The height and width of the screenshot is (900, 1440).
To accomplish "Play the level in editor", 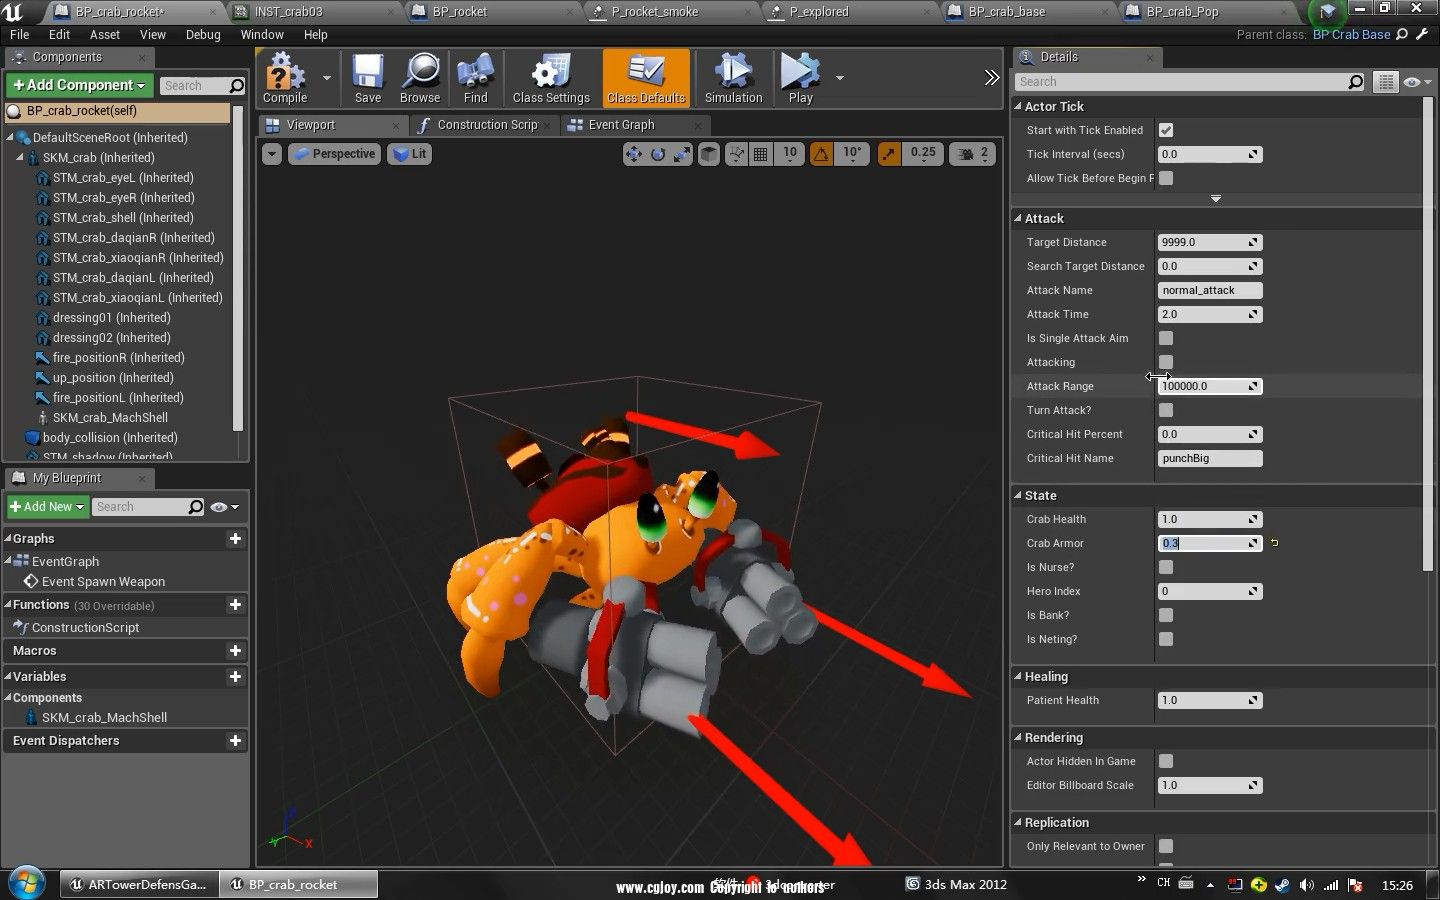I will coord(800,78).
